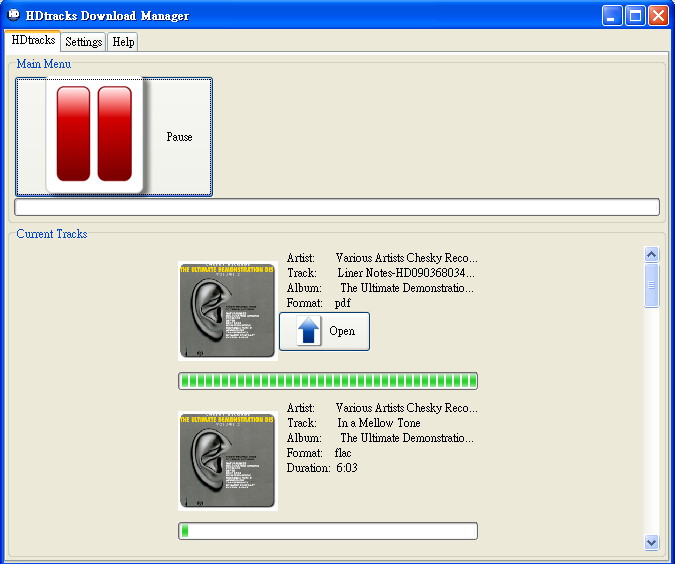Click the Liner Notes full green progress bar
The height and width of the screenshot is (564, 675).
pos(328,381)
